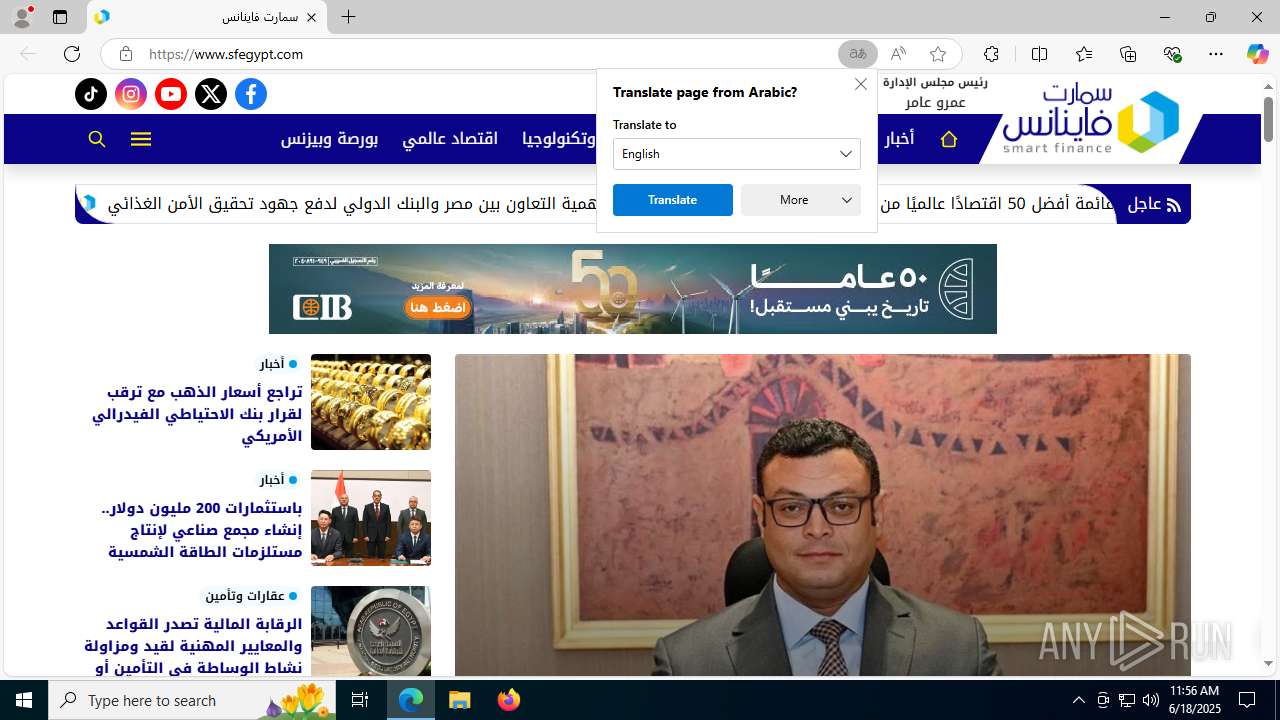
Task: Click the CIB 50 years banner ad
Action: coord(633,289)
